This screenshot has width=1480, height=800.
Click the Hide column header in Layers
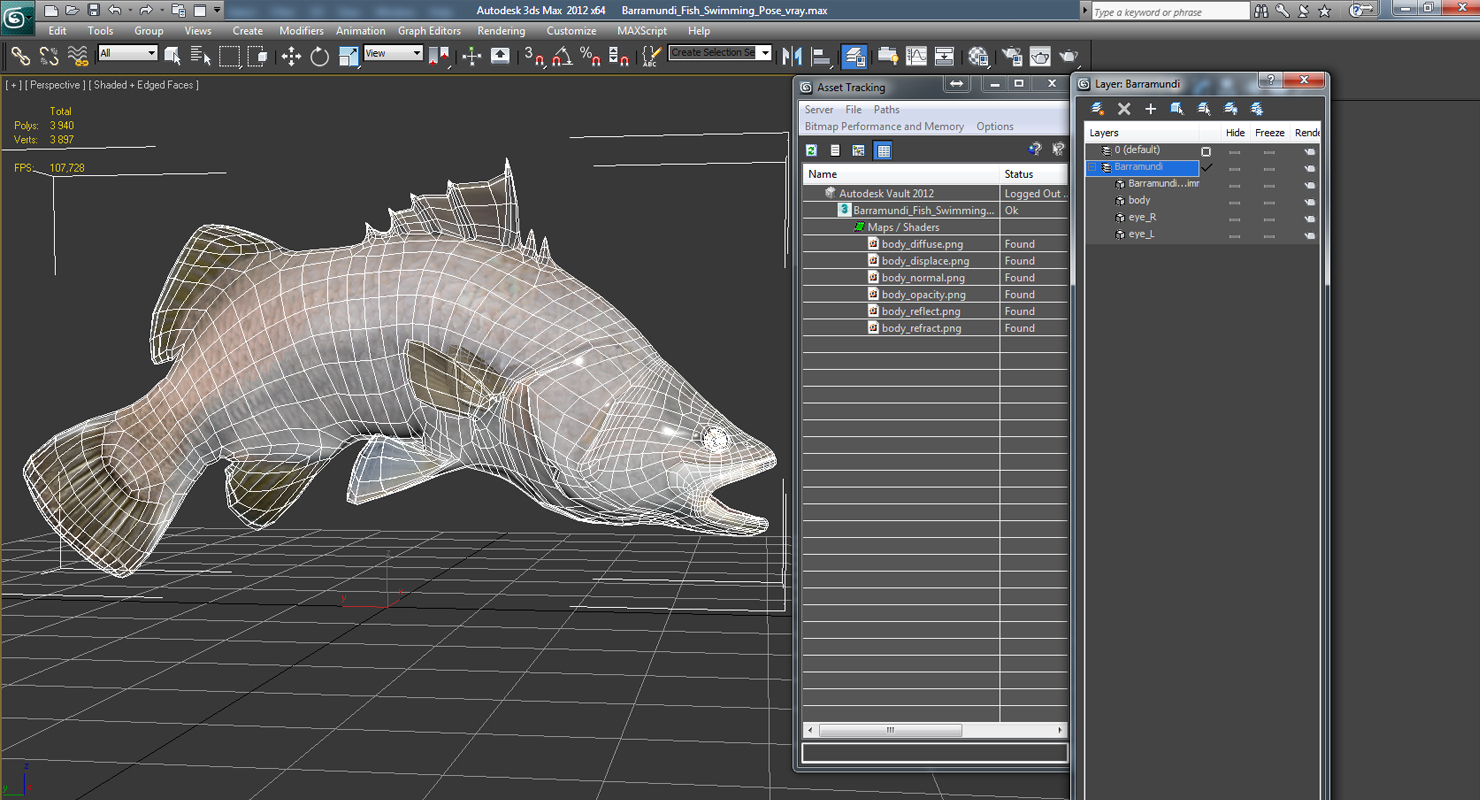tap(1236, 133)
